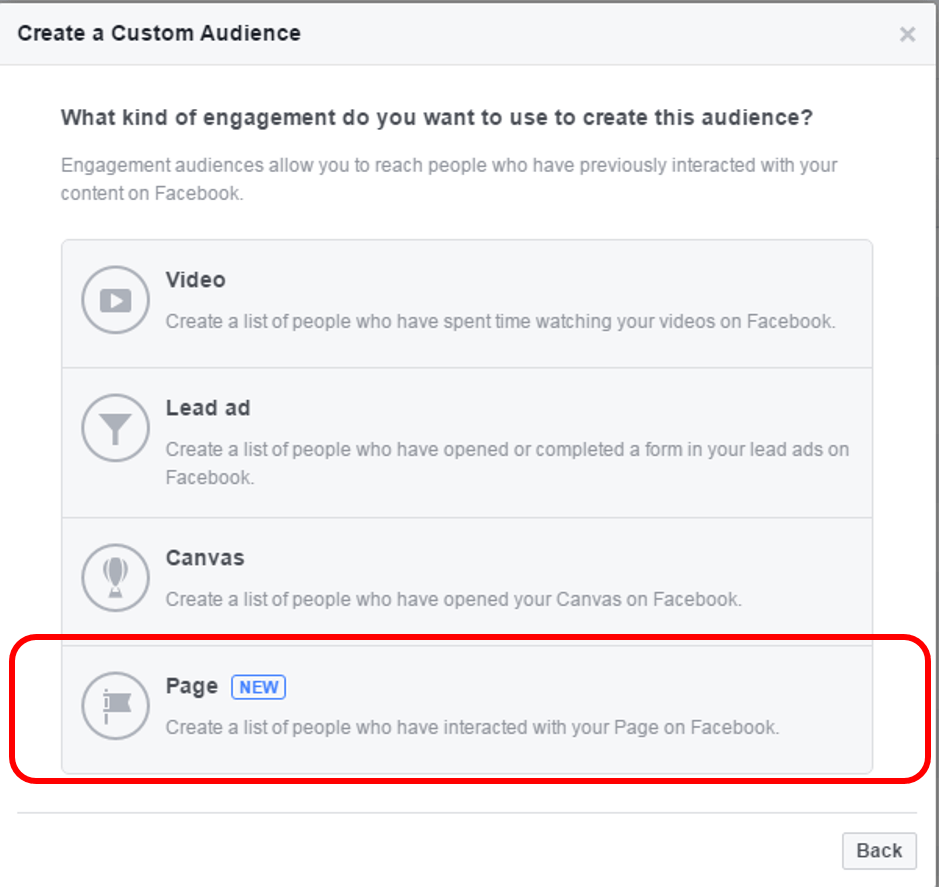Click the Lead ad description about forms

tap(507, 463)
